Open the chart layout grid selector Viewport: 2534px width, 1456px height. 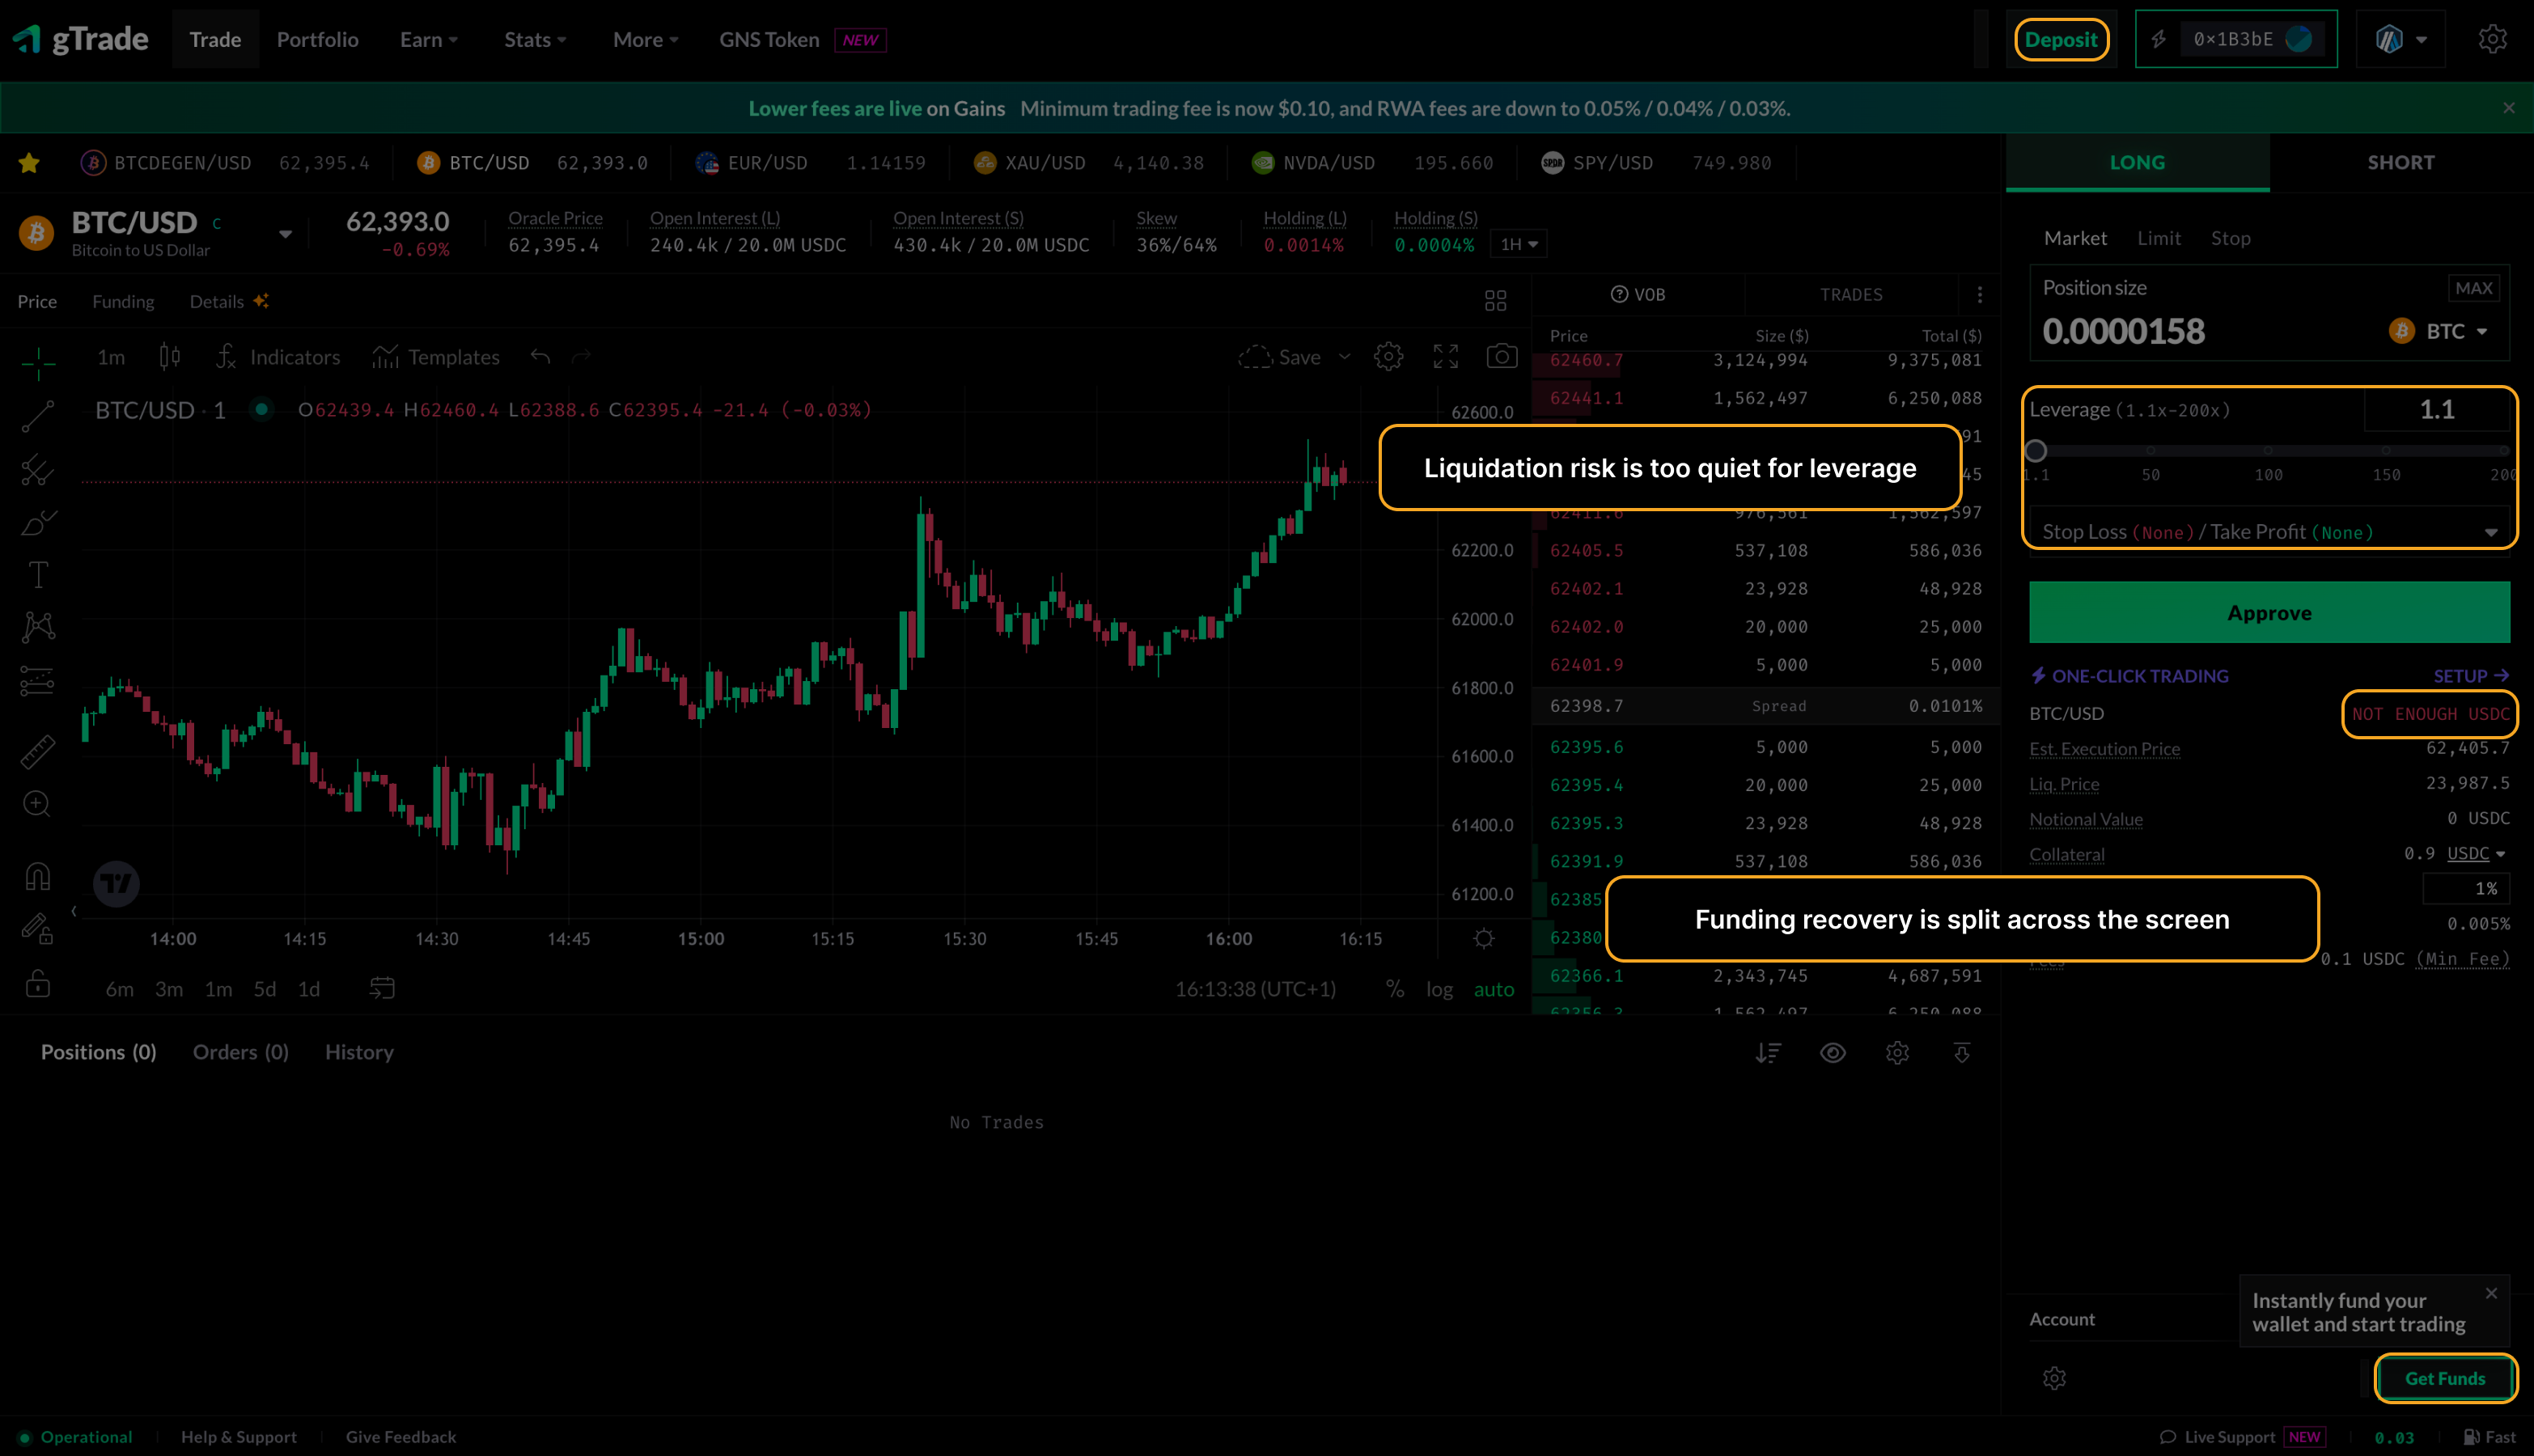[1495, 301]
